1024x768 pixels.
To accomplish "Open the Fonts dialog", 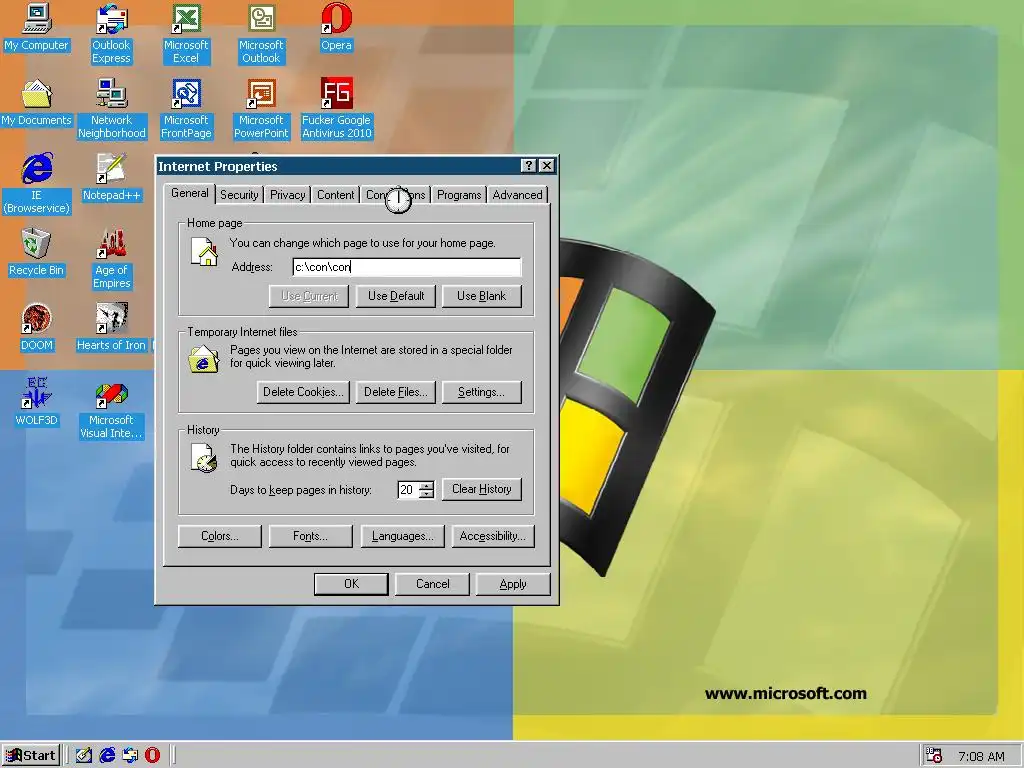I will [310, 536].
